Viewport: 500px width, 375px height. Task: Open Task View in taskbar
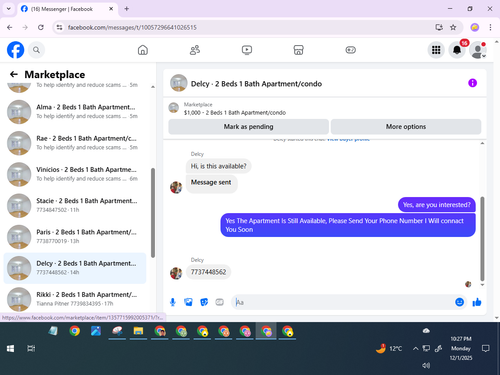click(x=31, y=349)
